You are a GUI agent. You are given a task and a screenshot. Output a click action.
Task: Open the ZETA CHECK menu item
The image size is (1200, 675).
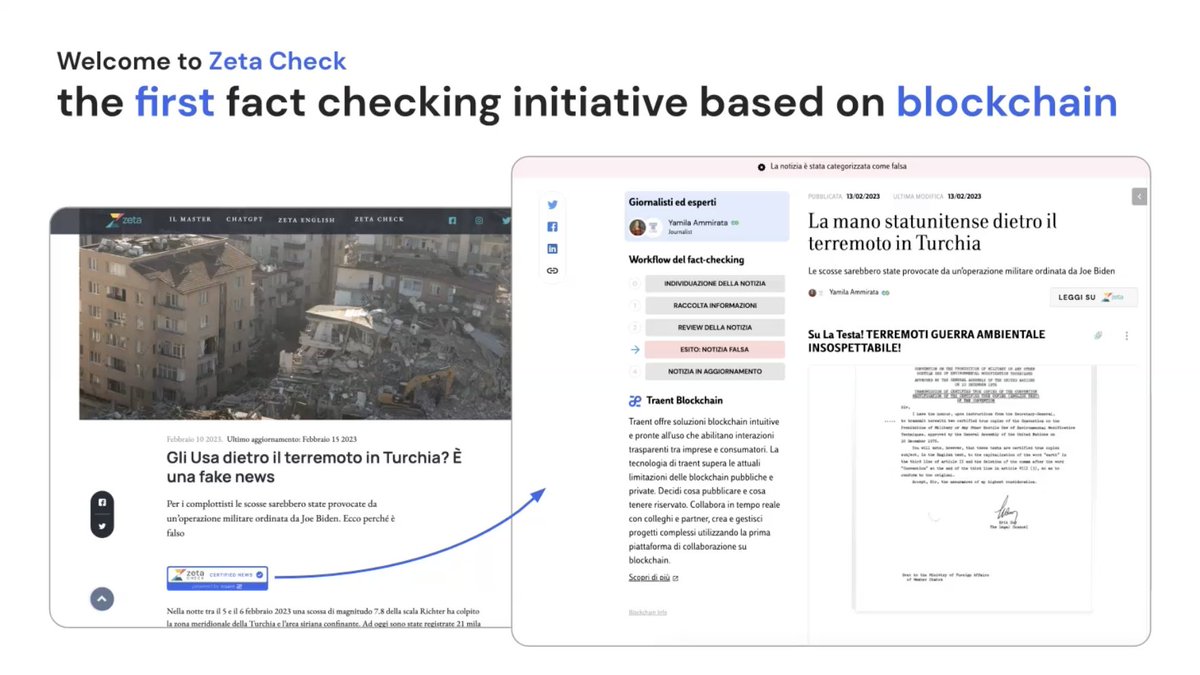point(379,220)
